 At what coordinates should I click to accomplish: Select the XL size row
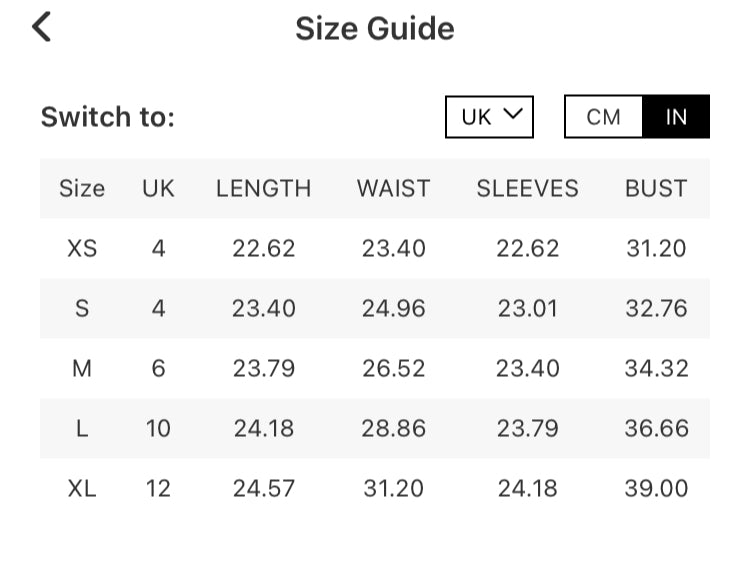[x=82, y=488]
